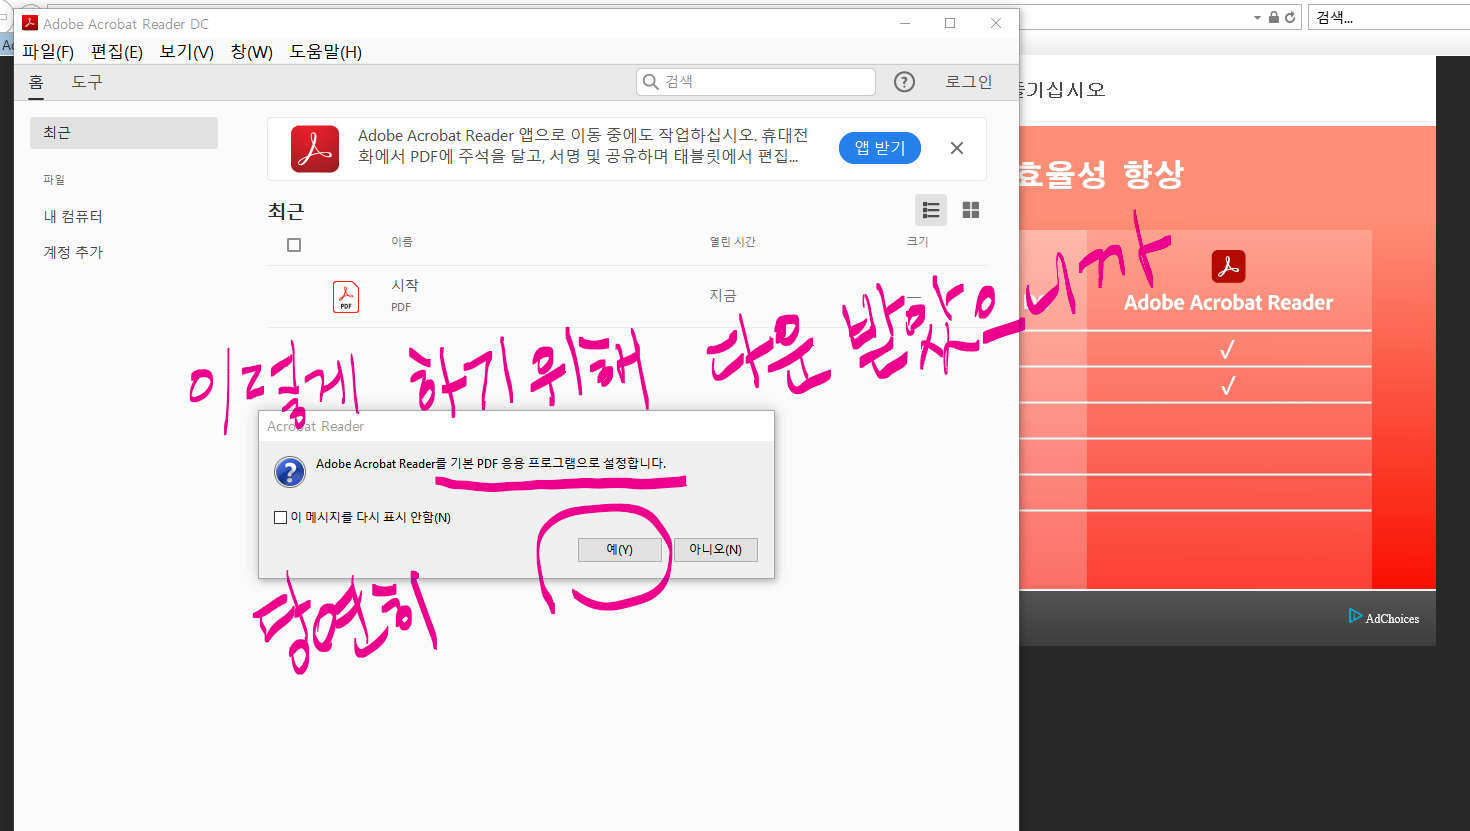Select the 시작 file name
Image resolution: width=1470 pixels, height=831 pixels.
coord(405,286)
